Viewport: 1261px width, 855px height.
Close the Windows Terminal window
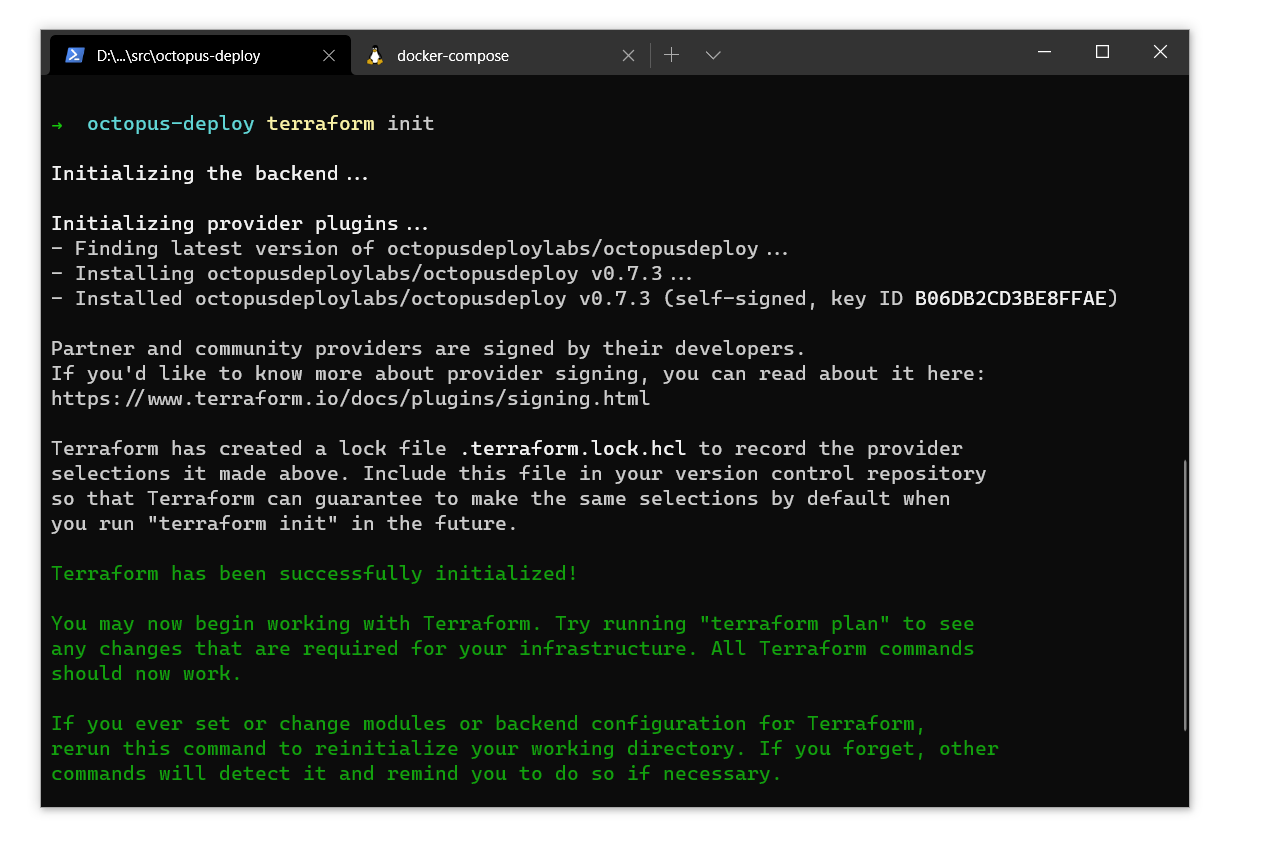[x=1160, y=52]
